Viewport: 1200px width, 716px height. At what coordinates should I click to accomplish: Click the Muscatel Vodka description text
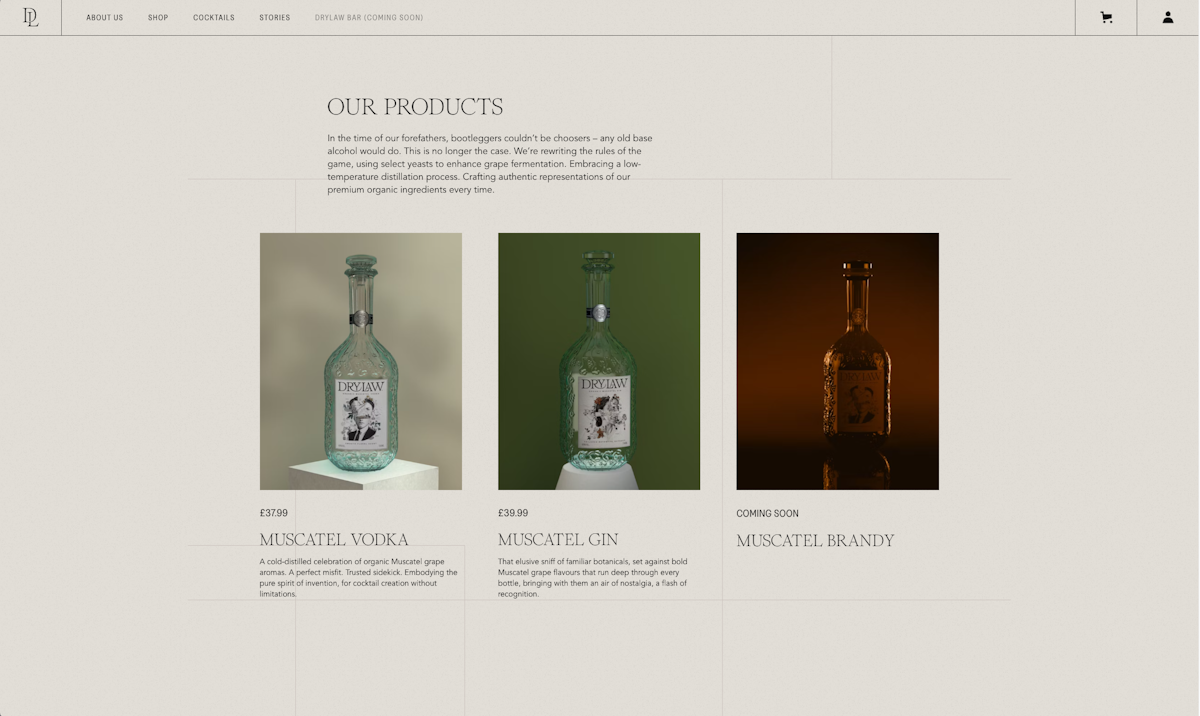pyautogui.click(x=359, y=578)
